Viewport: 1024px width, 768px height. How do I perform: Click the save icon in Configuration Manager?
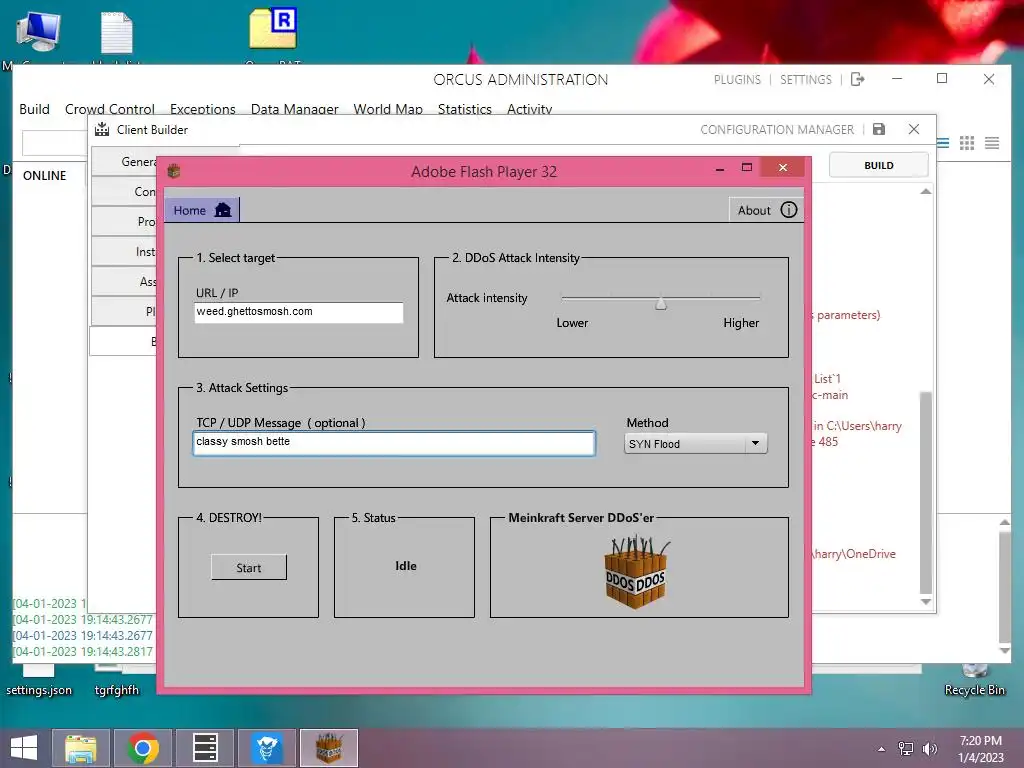click(879, 129)
